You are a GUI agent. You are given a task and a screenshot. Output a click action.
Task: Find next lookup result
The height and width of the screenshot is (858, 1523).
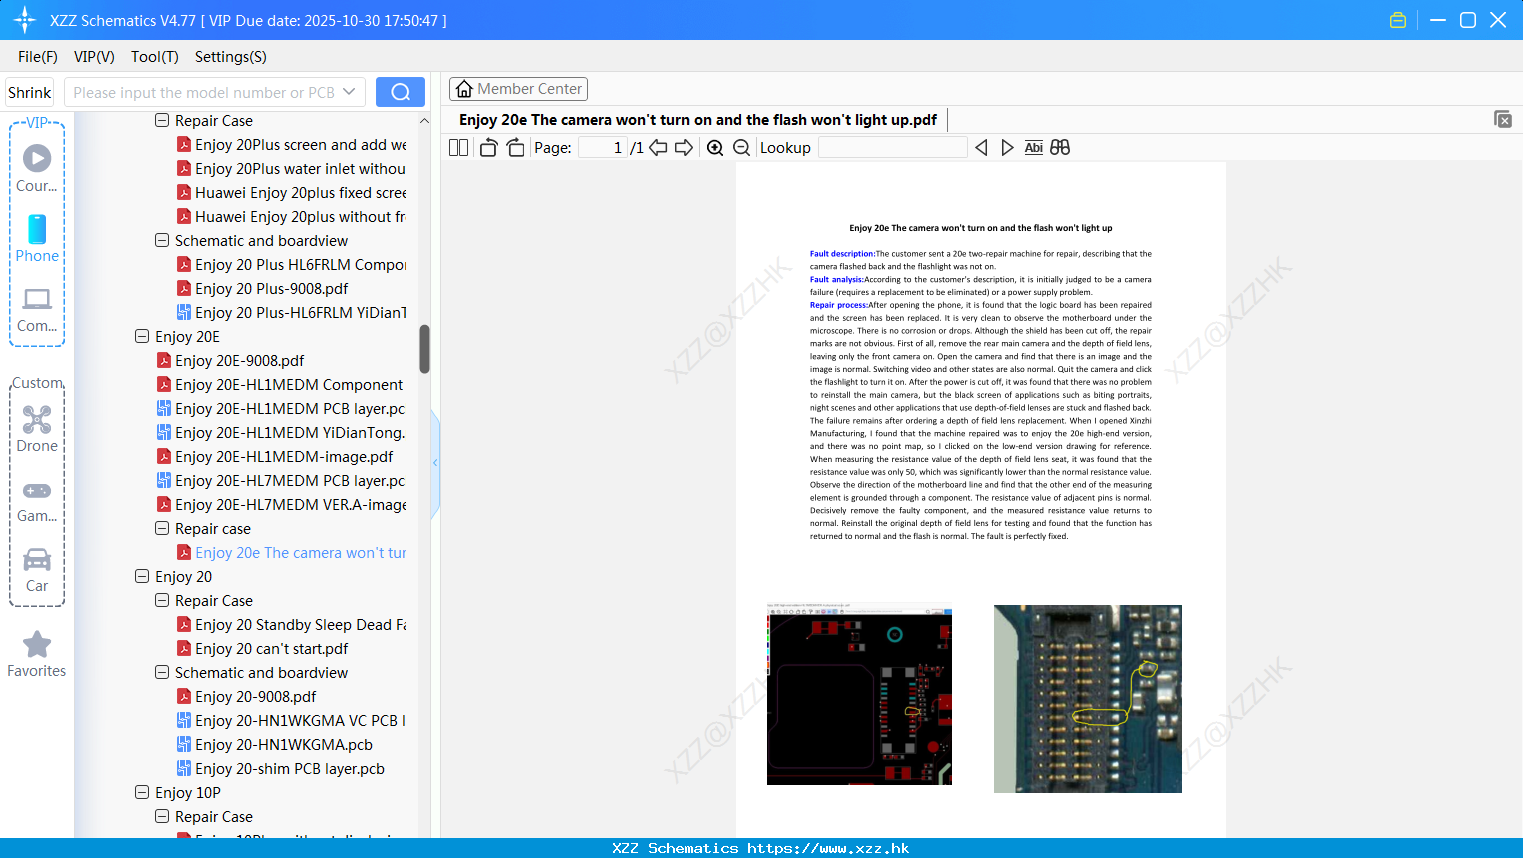[x=1007, y=147]
